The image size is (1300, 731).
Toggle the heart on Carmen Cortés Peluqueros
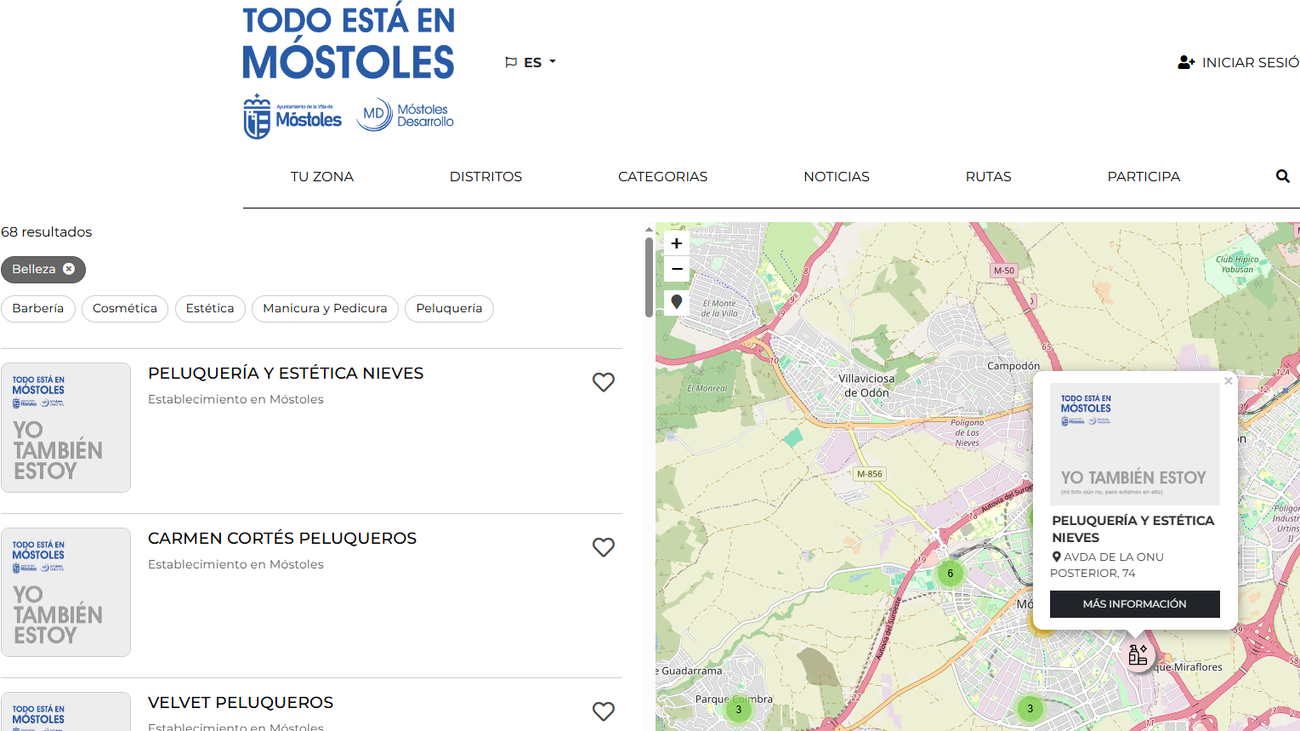point(603,547)
